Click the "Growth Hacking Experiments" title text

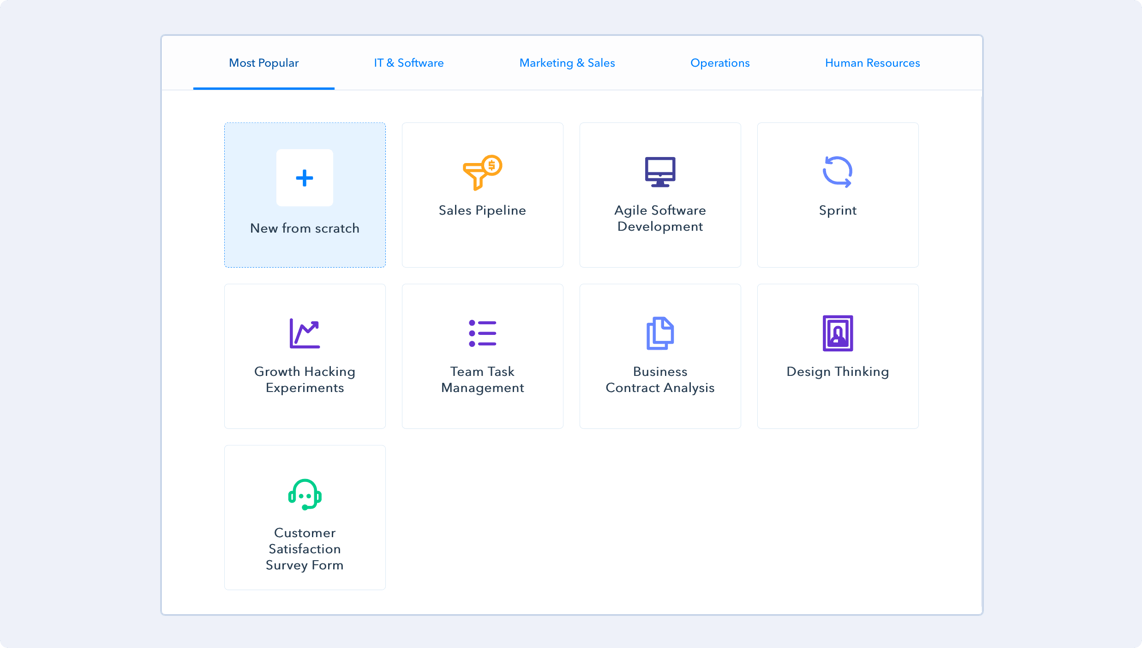coord(304,380)
